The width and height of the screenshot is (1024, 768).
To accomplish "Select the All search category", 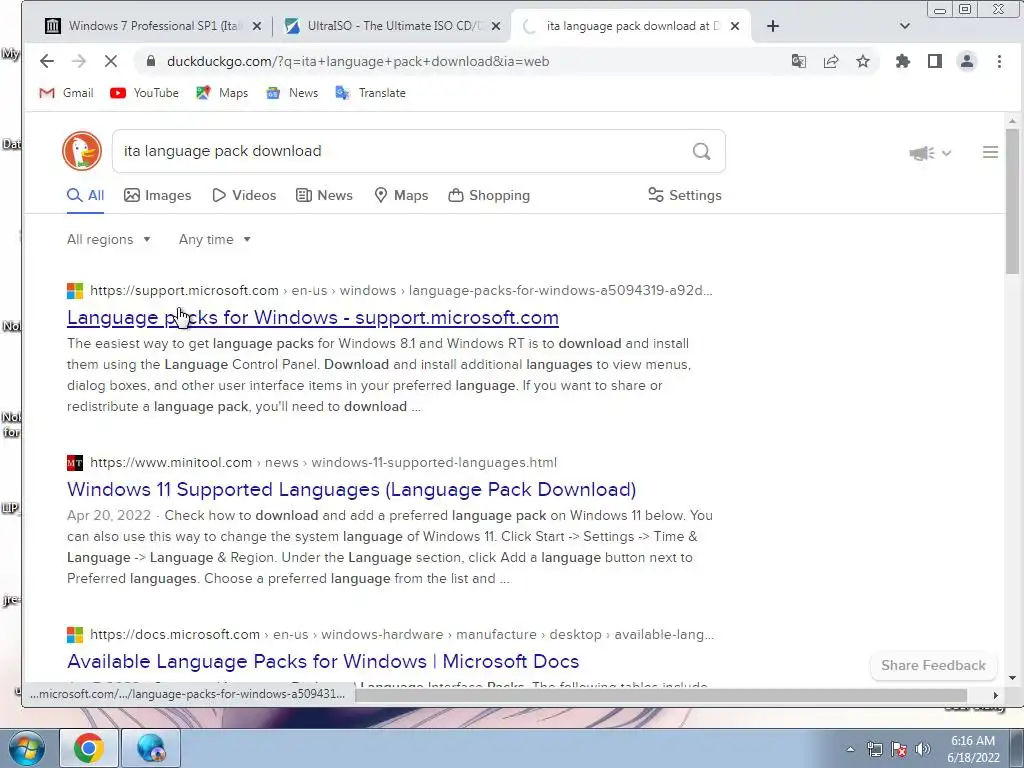I will pos(86,195).
